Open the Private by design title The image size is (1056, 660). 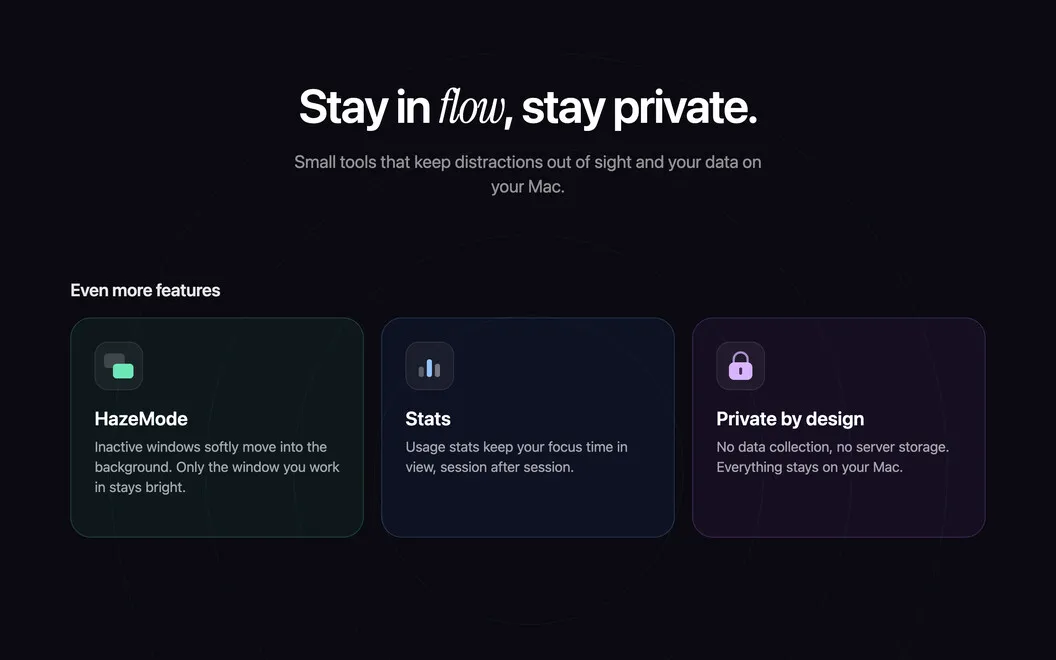[x=790, y=419]
